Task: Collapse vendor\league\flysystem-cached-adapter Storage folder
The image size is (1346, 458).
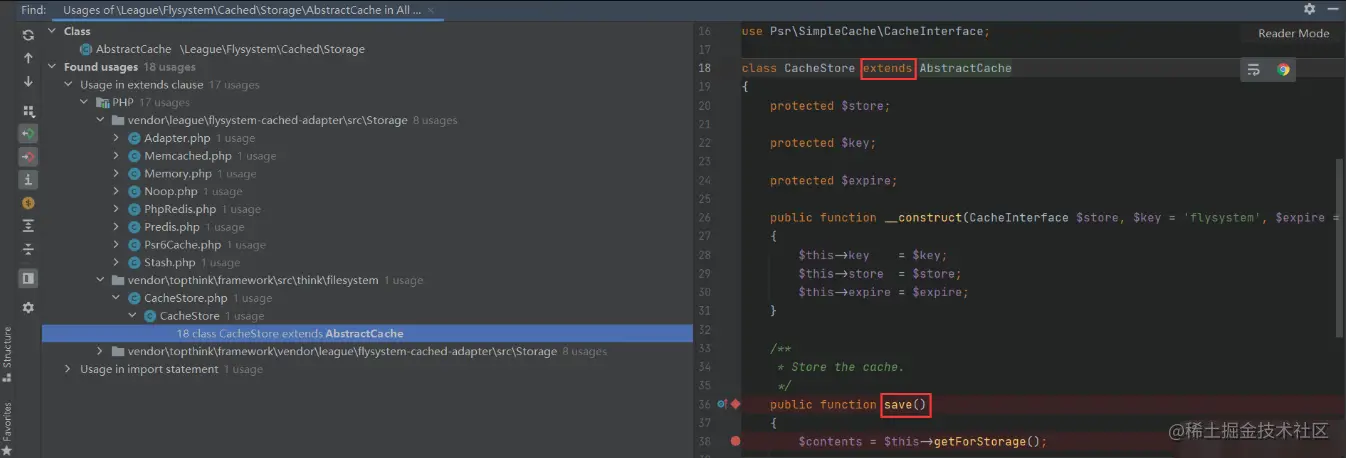Action: (101, 120)
